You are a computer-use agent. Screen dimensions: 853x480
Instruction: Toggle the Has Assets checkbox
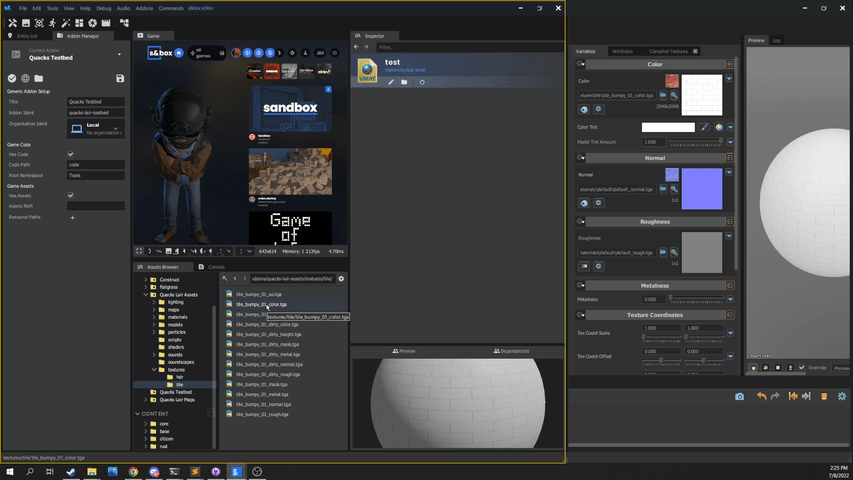[71, 195]
